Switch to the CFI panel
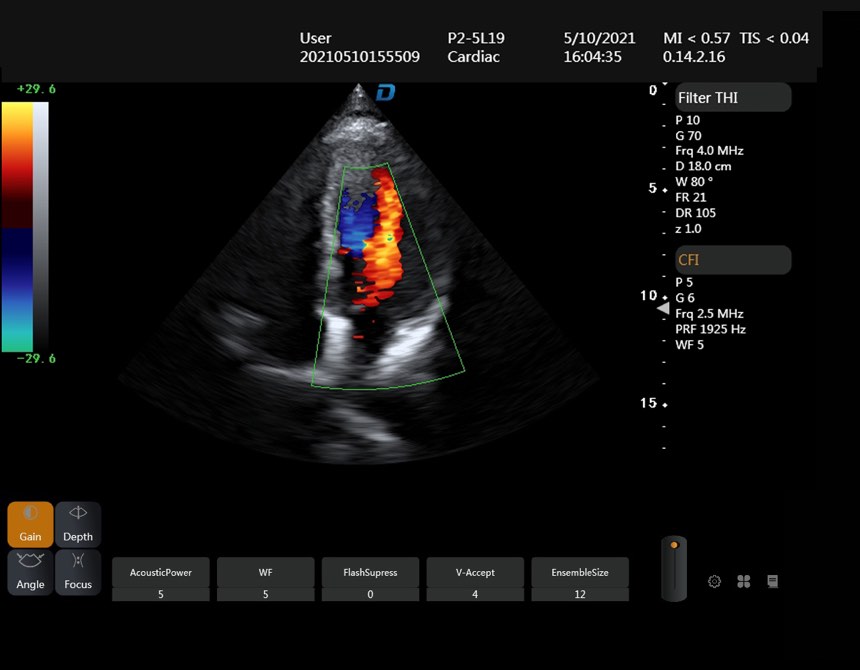Viewport: 860px width, 670px height. click(x=733, y=261)
